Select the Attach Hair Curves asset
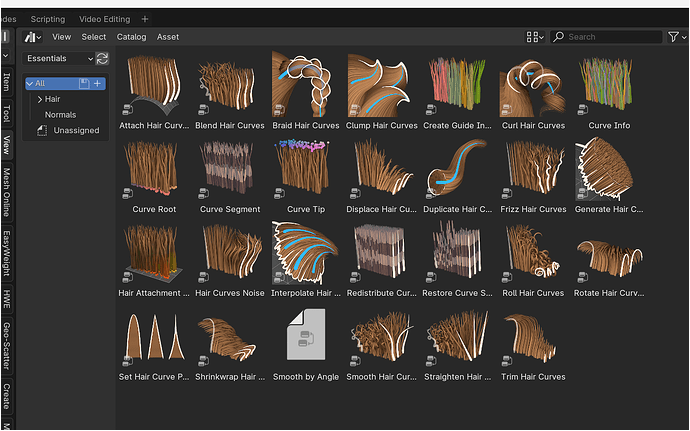690x431 pixels. click(x=154, y=91)
